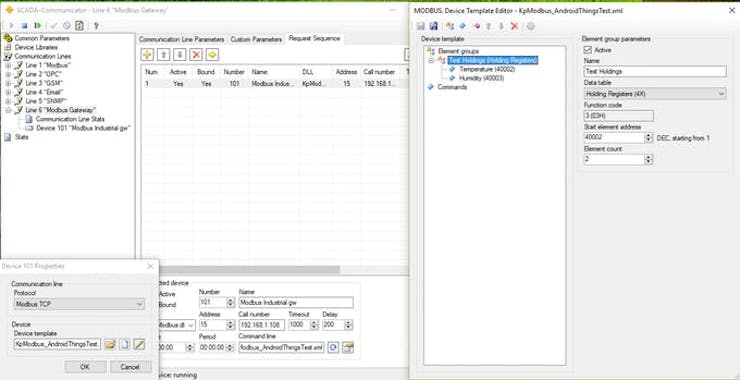Click the yellow add device button

(147, 55)
